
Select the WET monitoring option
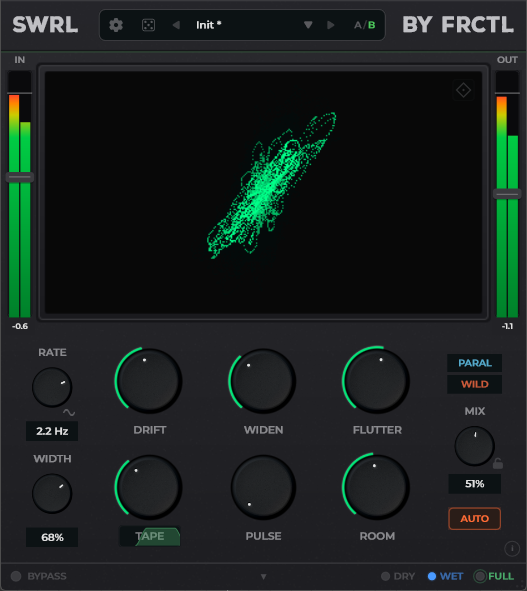445,576
